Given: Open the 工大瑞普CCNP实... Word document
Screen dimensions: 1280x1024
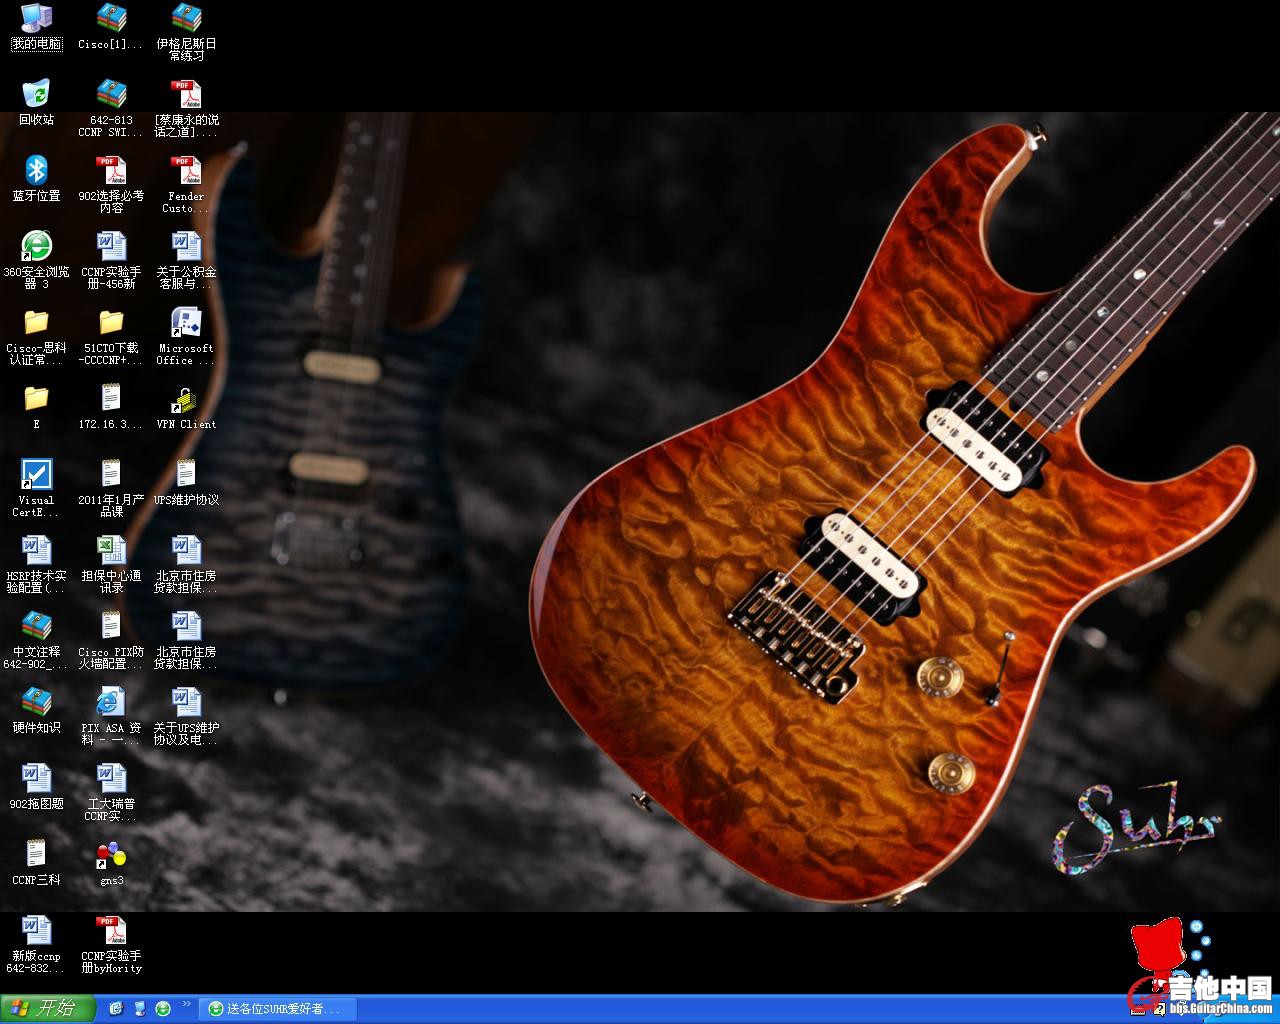Looking at the screenshot, I should [111, 792].
